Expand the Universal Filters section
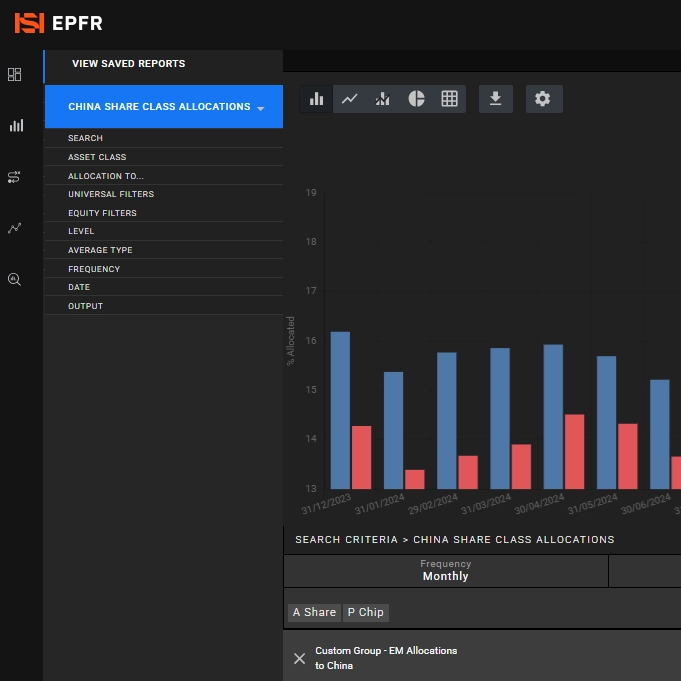Viewport: 681px width, 681px height. coord(111,194)
